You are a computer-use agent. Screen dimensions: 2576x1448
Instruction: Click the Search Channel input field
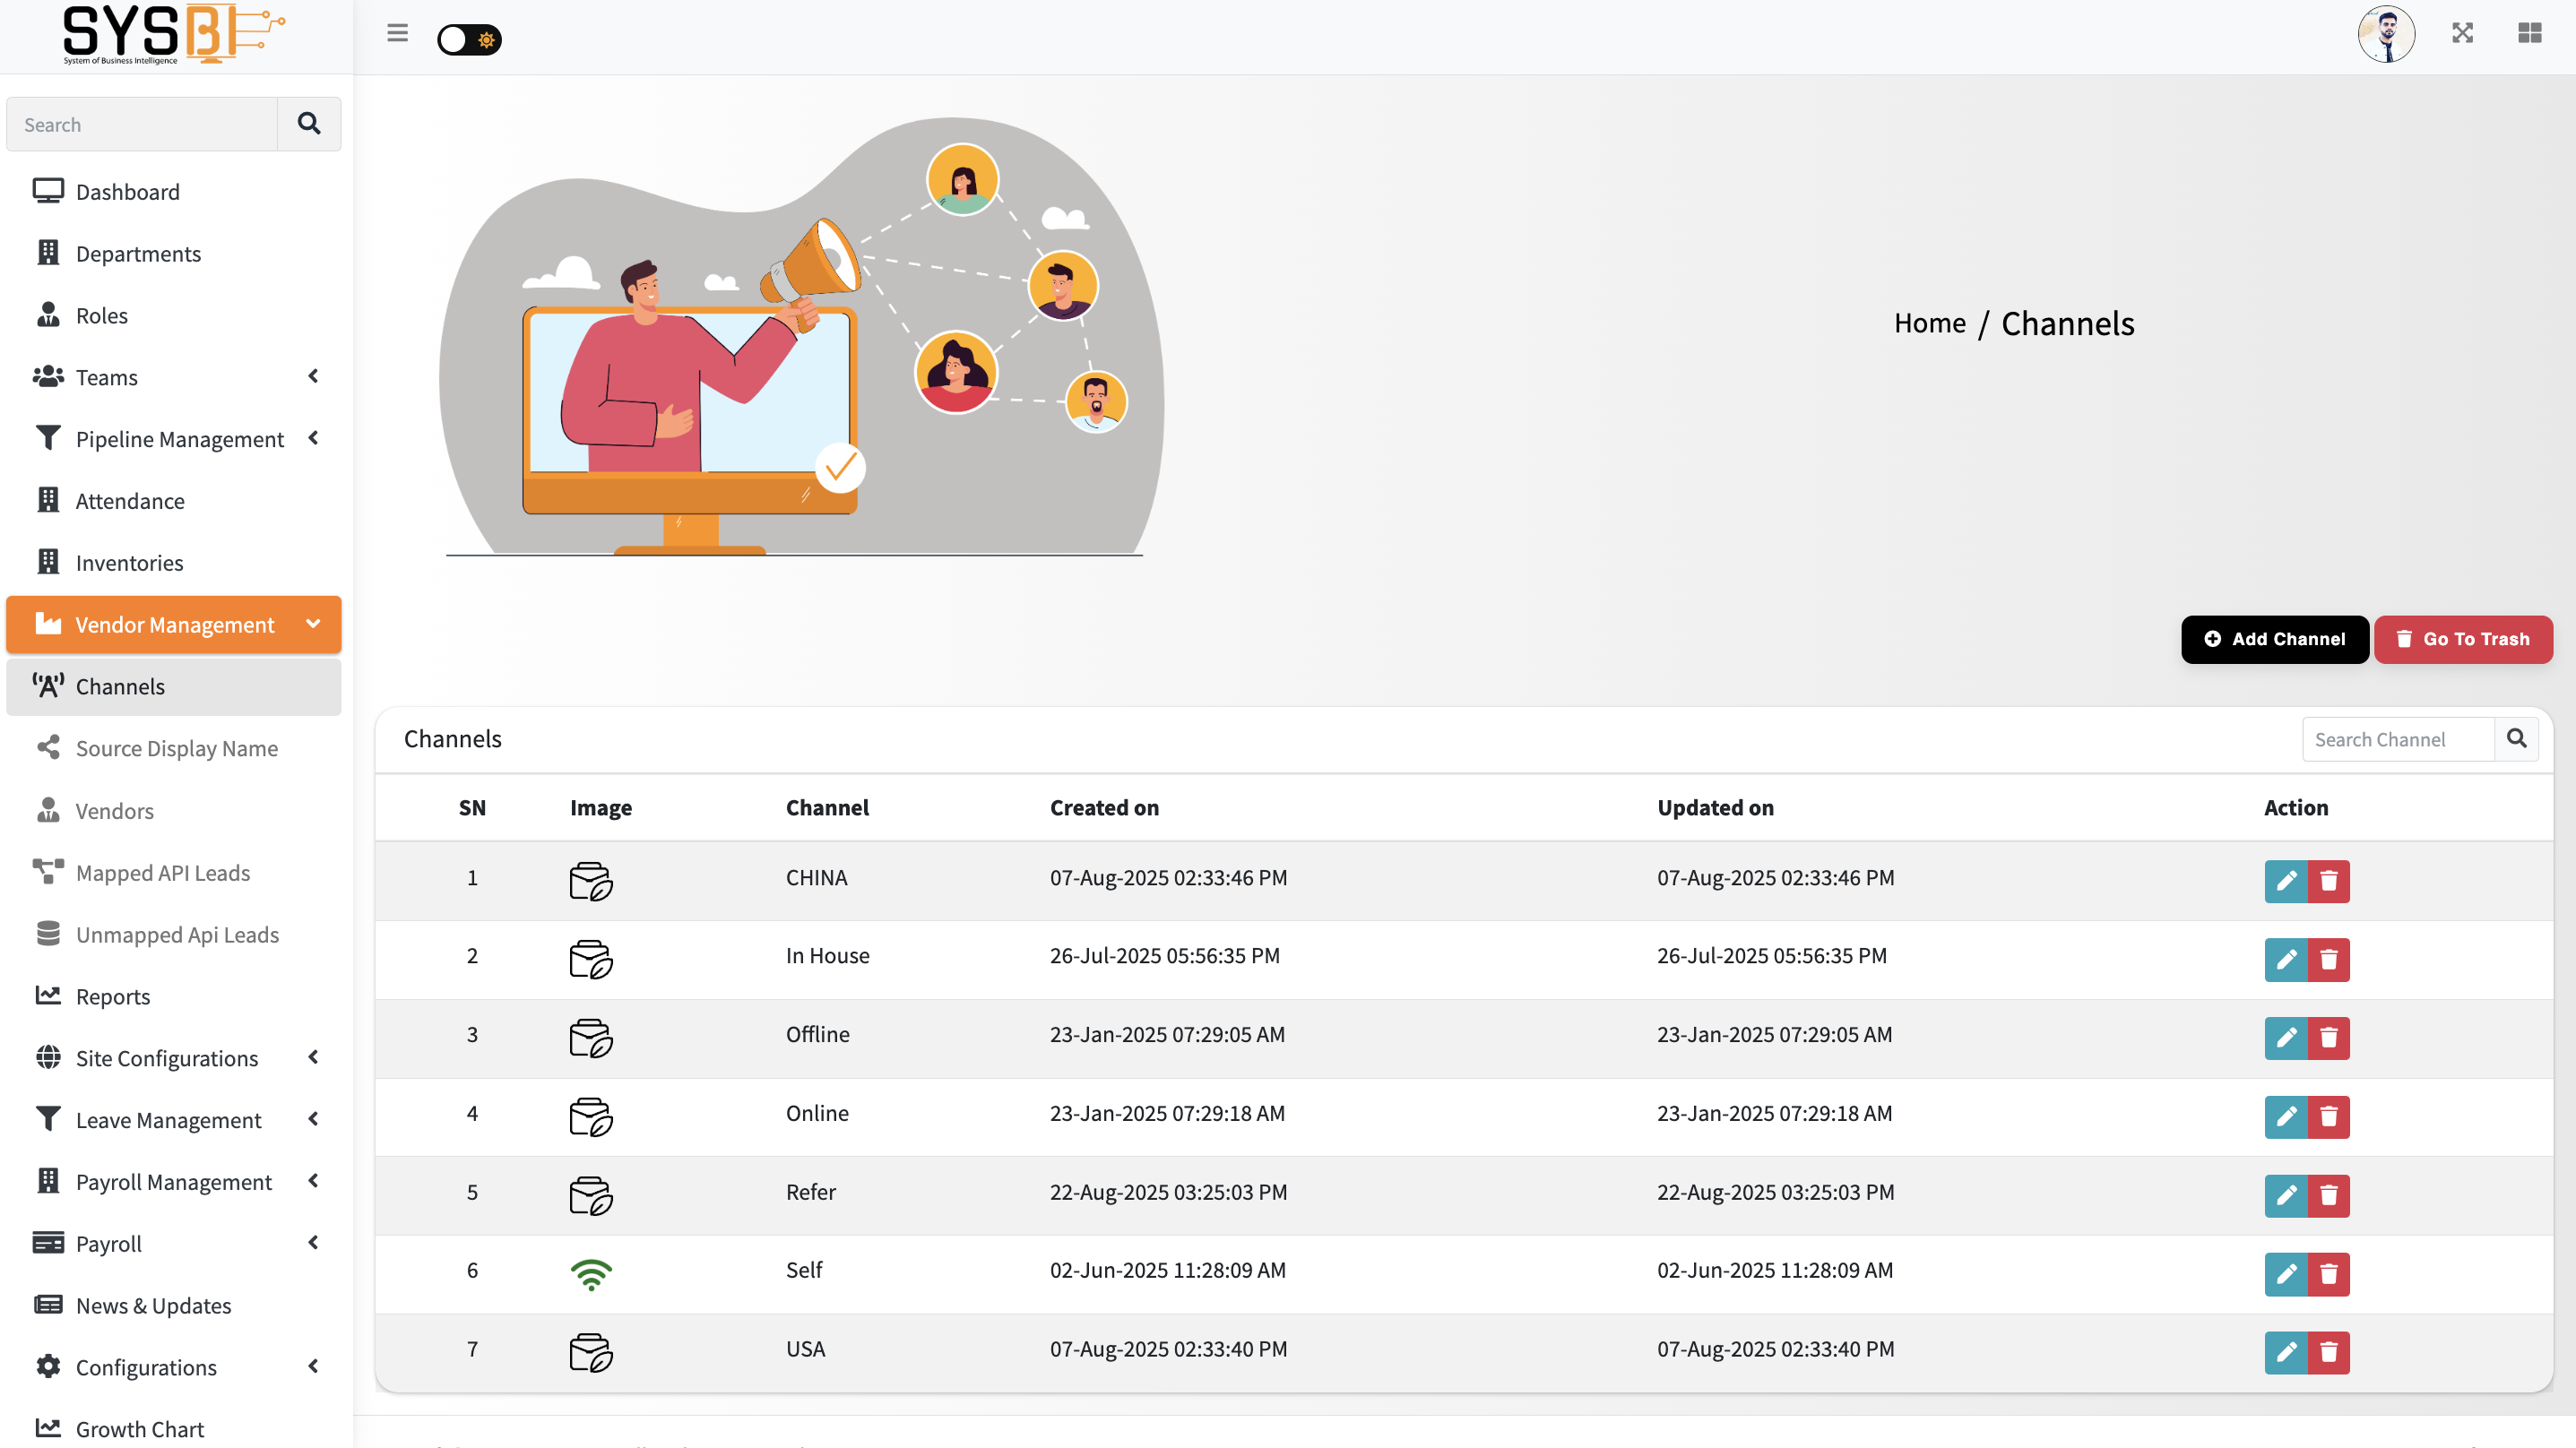click(2397, 739)
